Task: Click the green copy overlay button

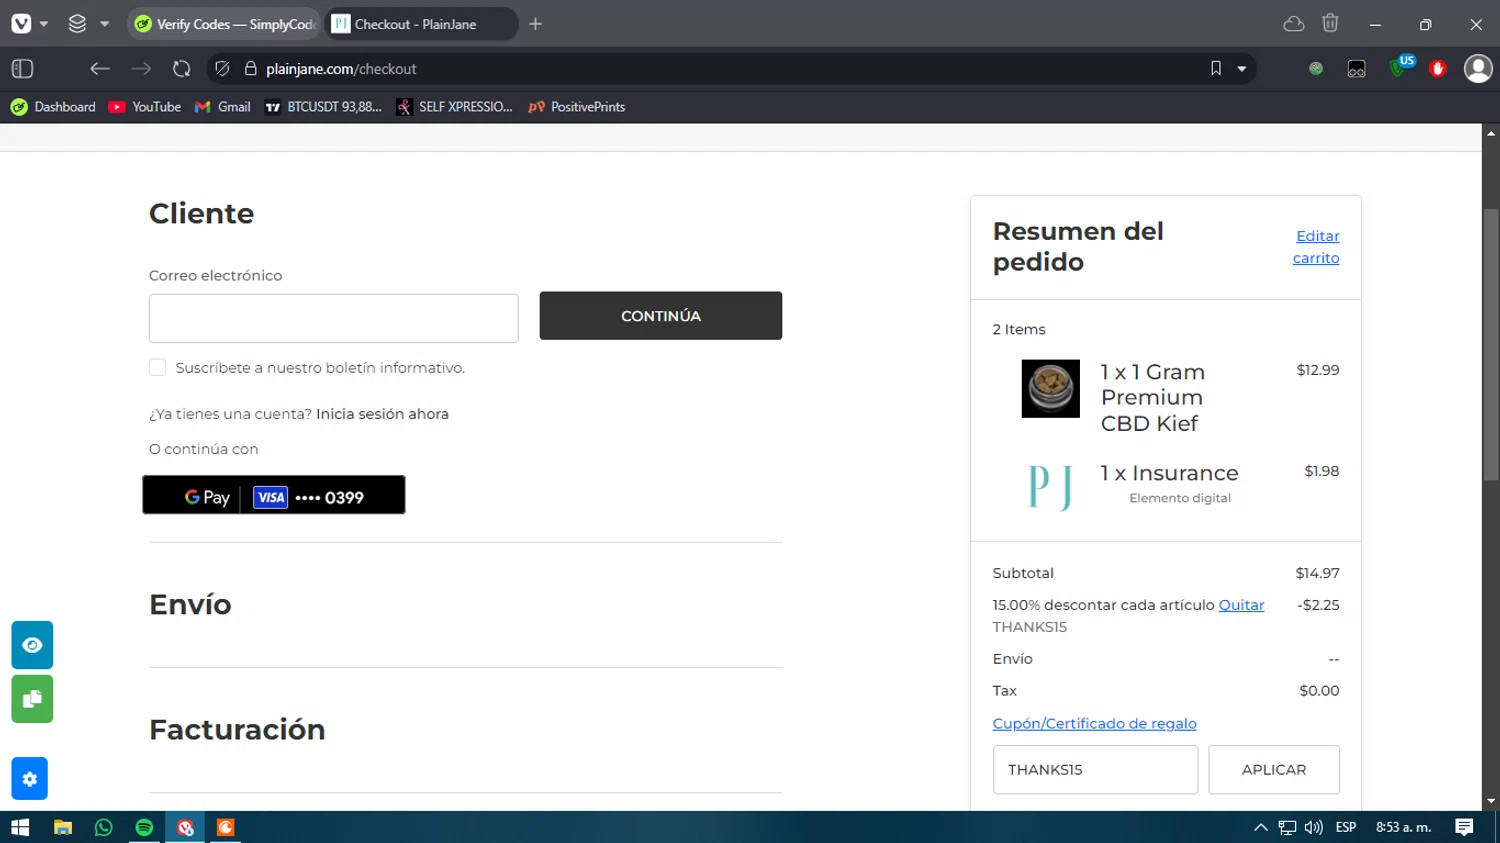Action: pyautogui.click(x=32, y=699)
